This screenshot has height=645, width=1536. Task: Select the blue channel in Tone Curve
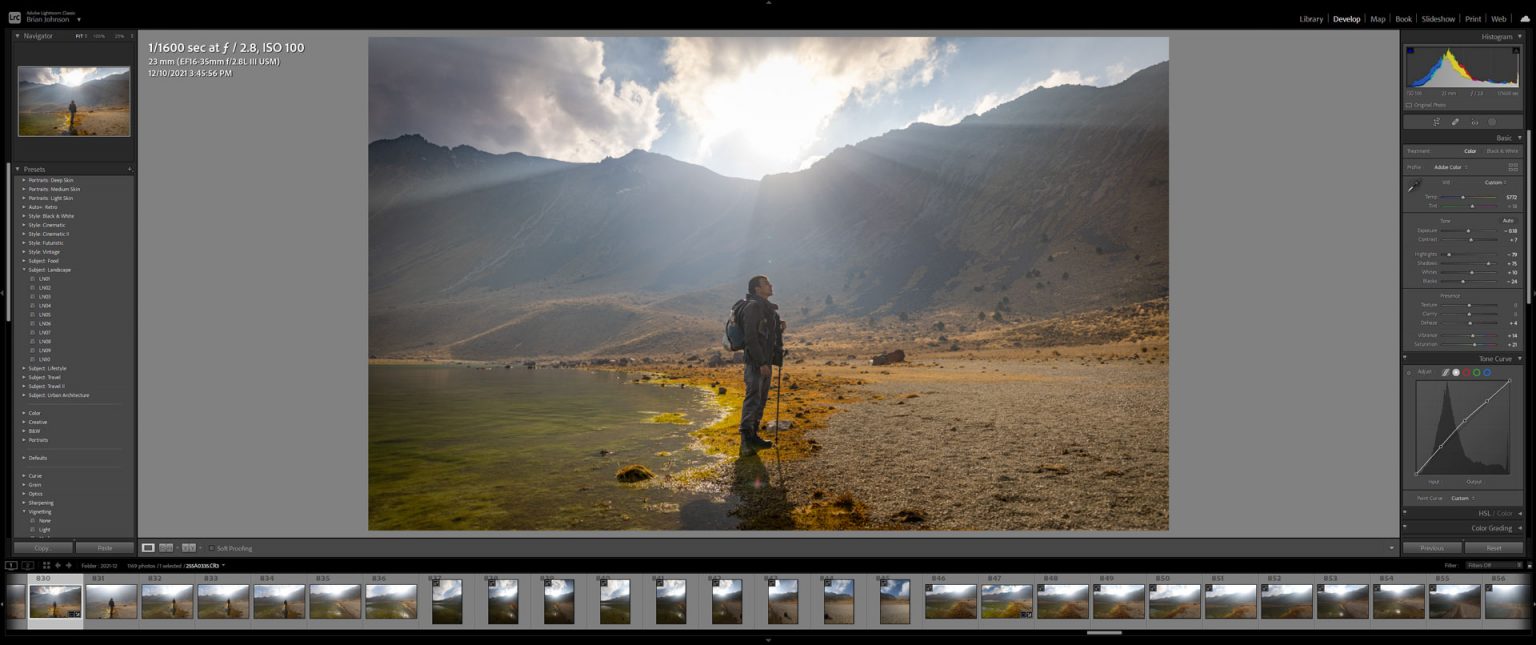tap(1487, 372)
